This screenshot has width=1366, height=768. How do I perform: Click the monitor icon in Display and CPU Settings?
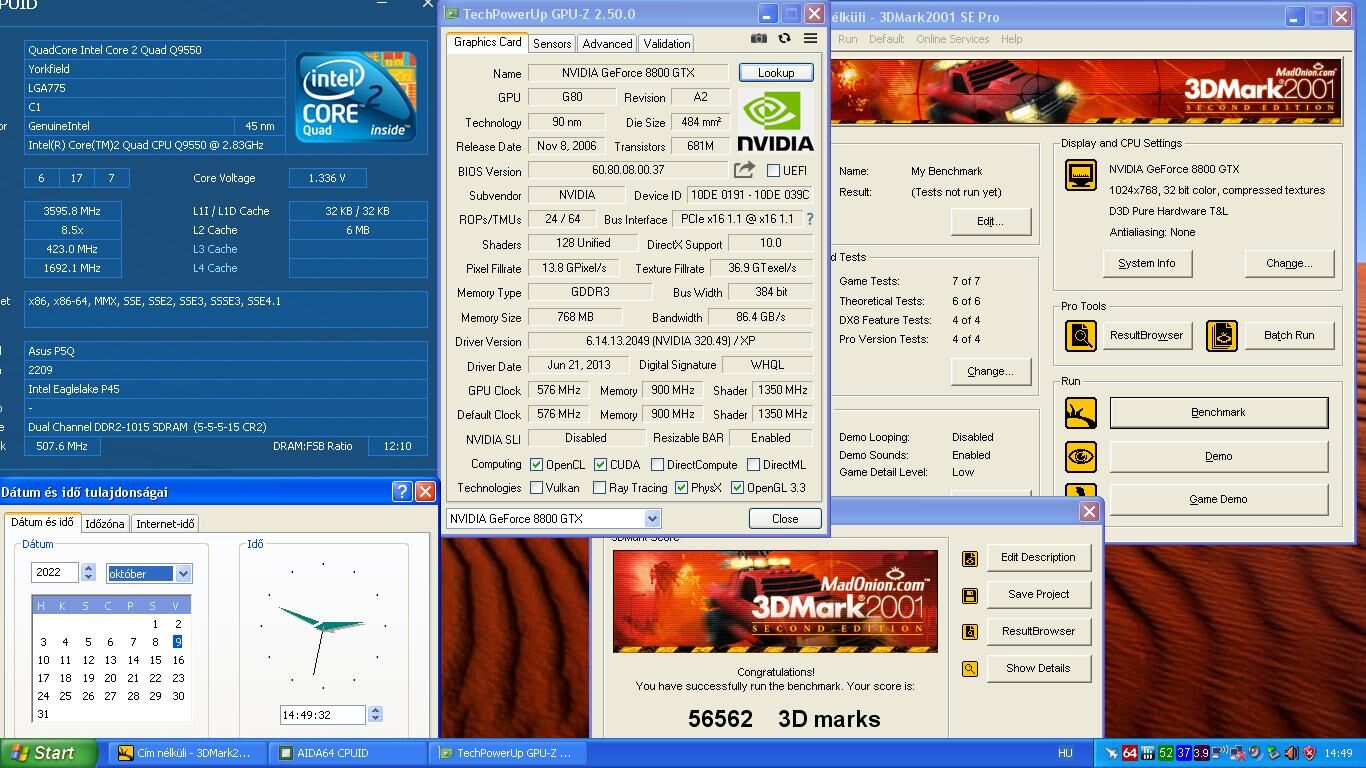coord(1080,174)
